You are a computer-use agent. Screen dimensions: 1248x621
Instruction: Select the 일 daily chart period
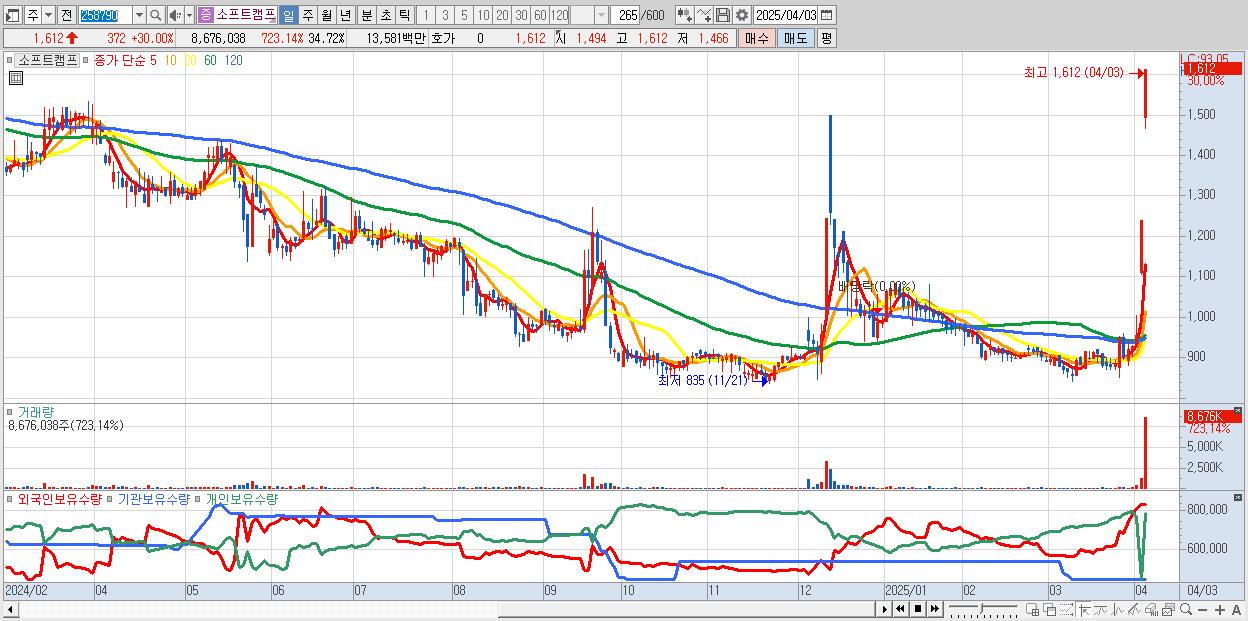pyautogui.click(x=288, y=15)
